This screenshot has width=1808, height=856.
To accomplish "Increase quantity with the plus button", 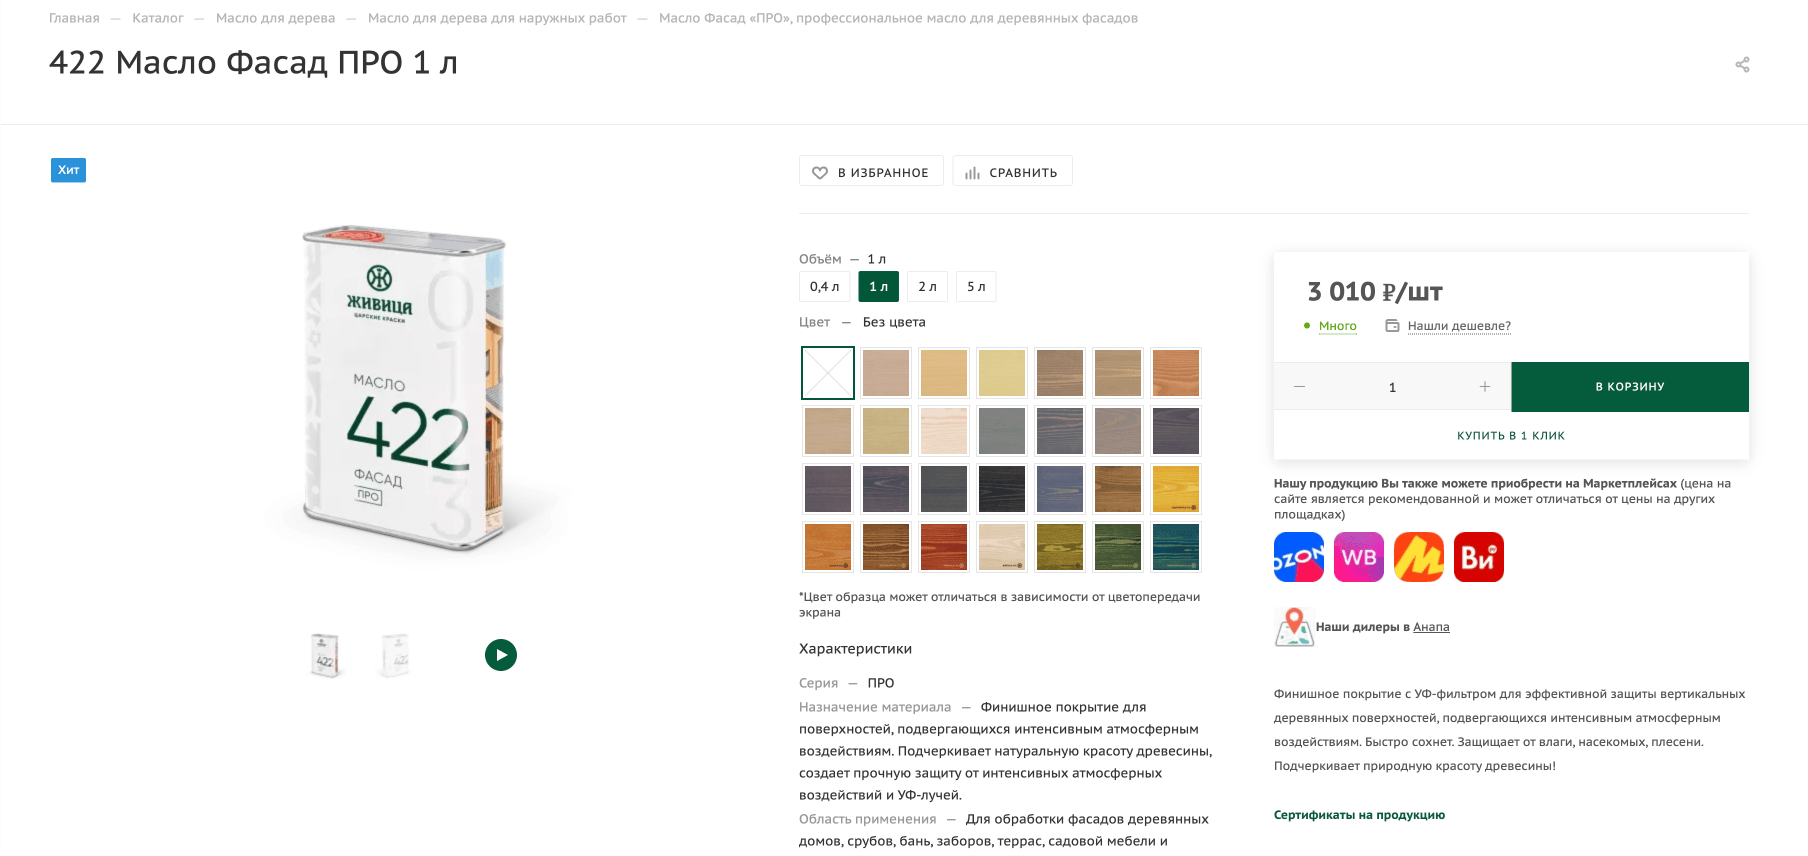I will (x=1484, y=387).
